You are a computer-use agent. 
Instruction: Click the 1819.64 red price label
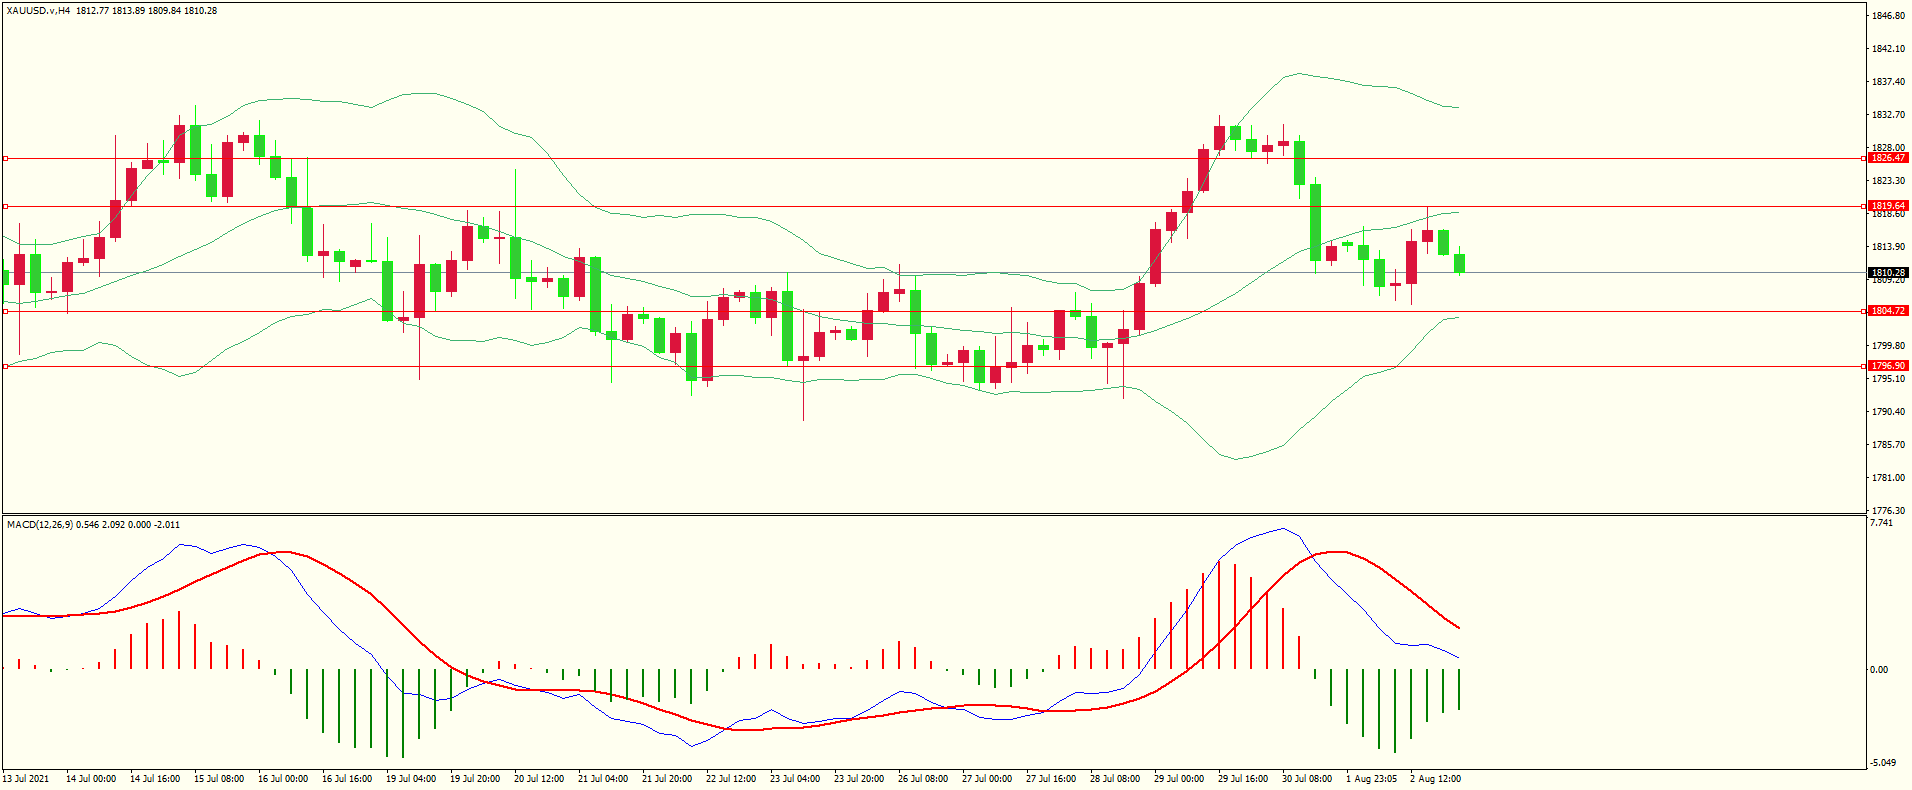tap(1888, 206)
